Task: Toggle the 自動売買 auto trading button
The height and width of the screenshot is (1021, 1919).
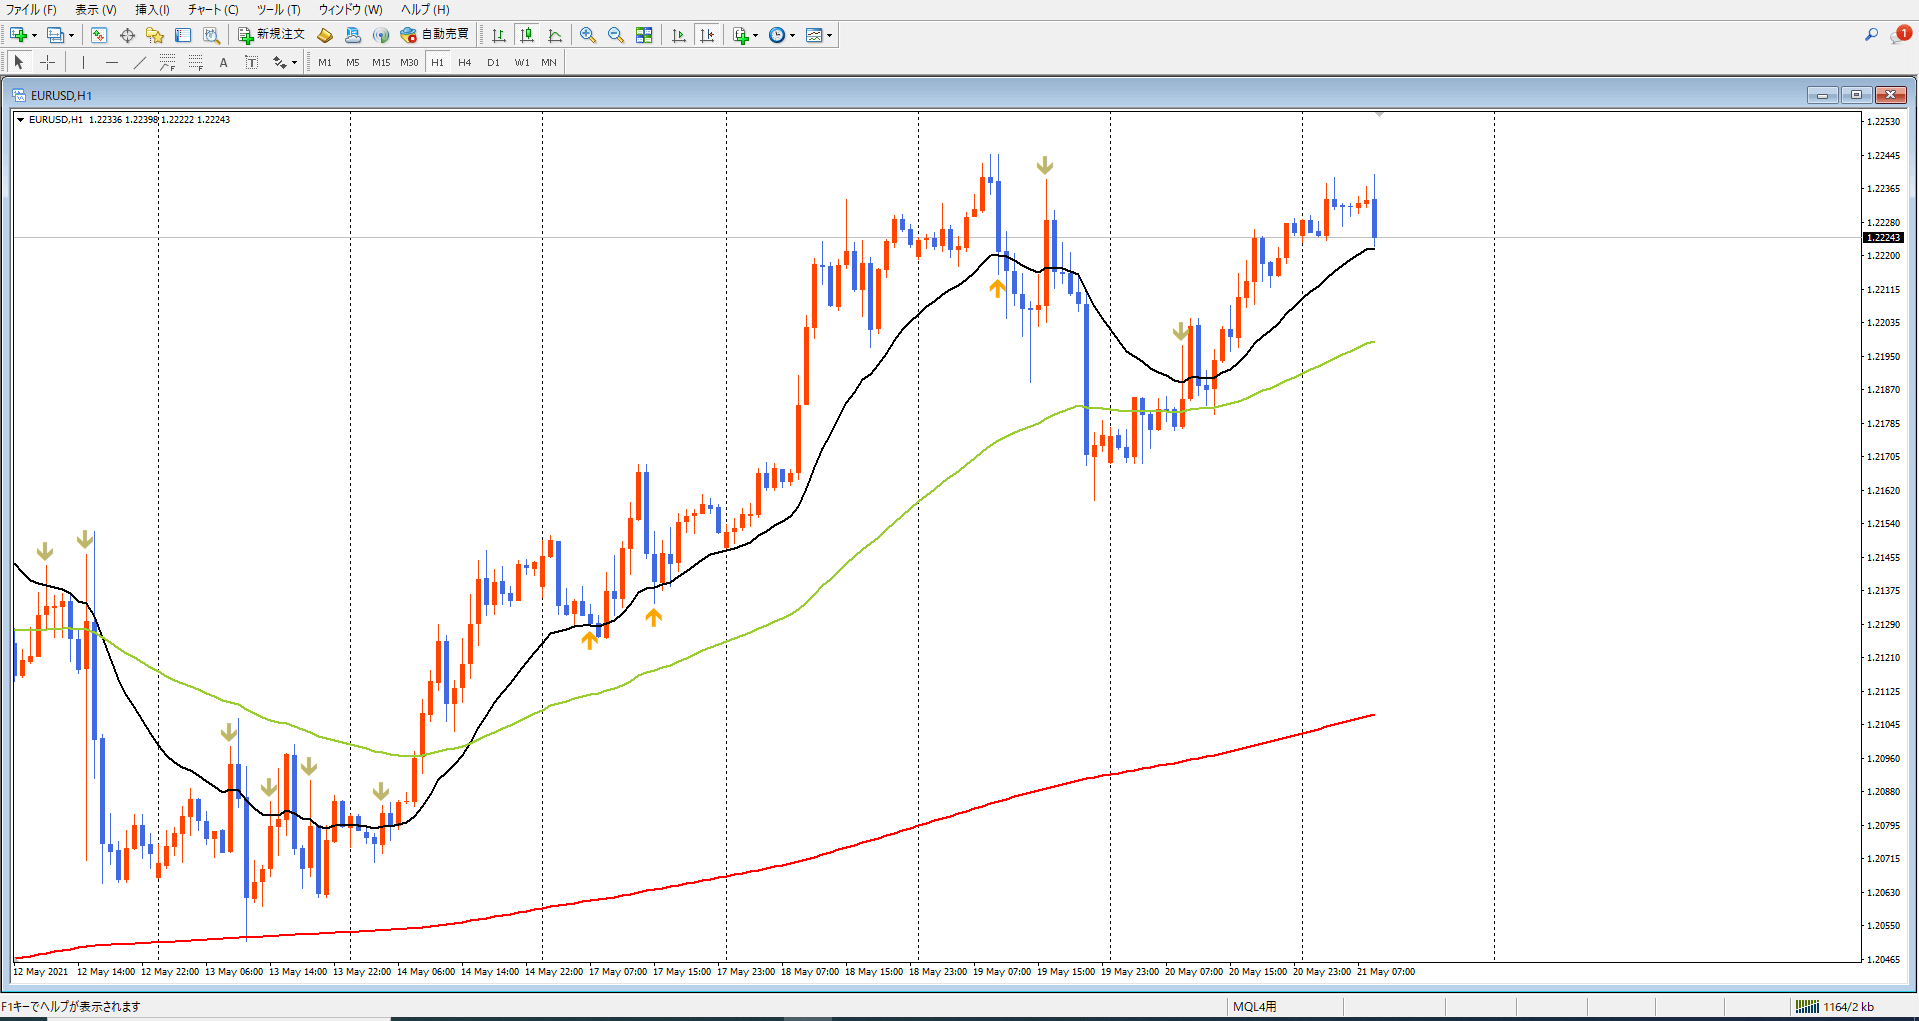Action: click(x=434, y=35)
